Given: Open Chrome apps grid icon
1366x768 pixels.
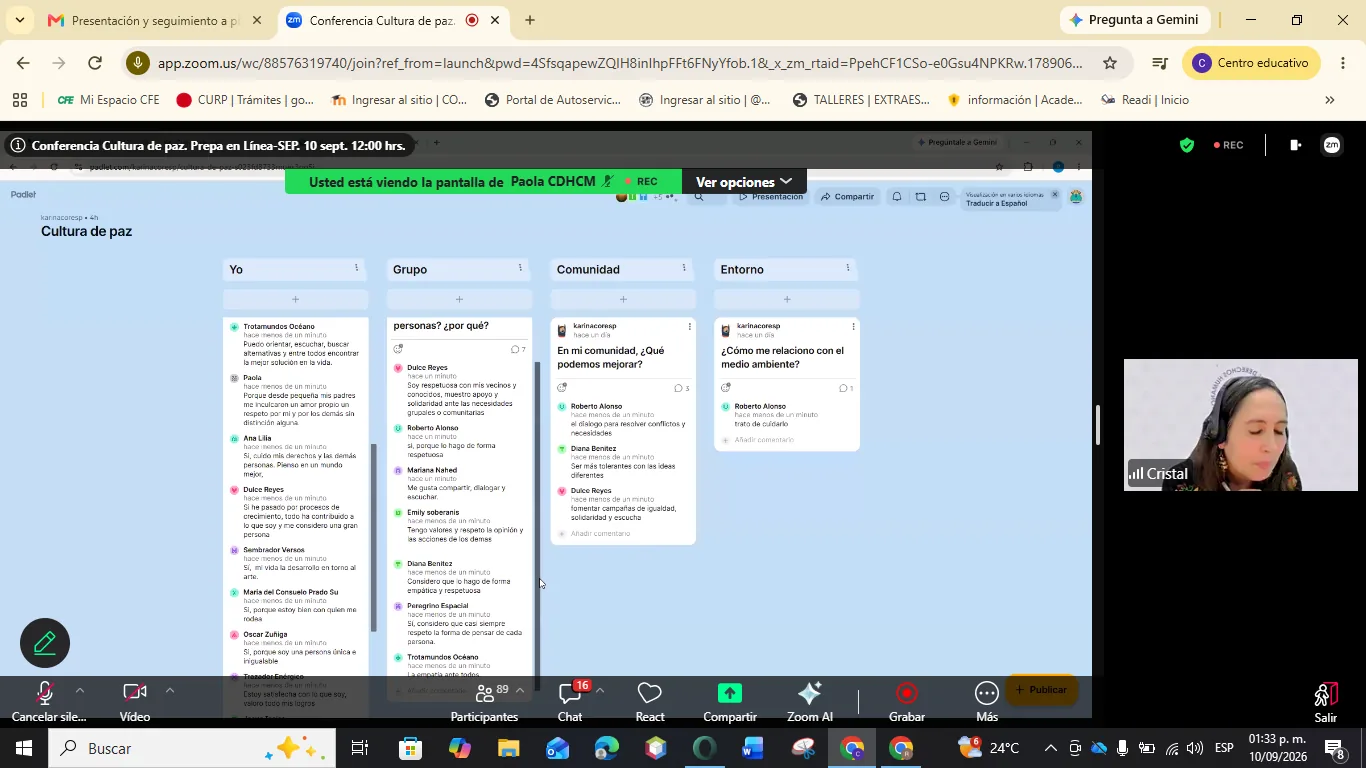Looking at the screenshot, I should [19, 100].
